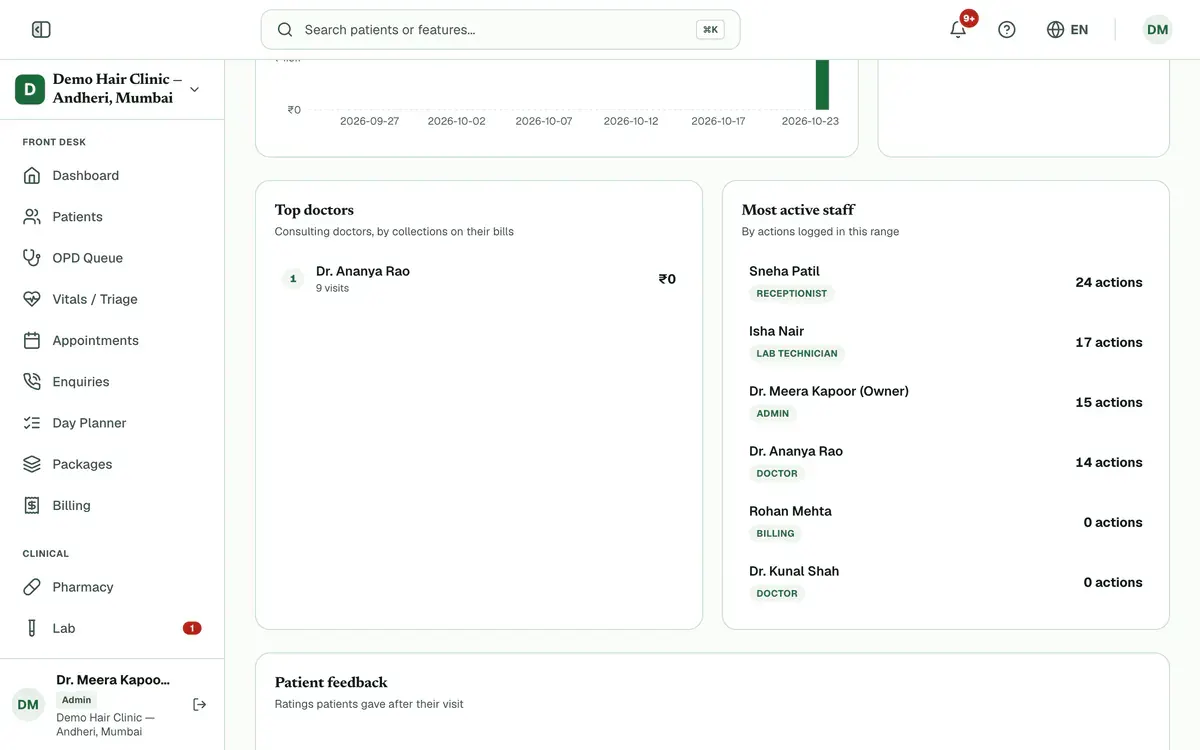Open Day Planner from the sidebar
1200x750 pixels.
click(112, 423)
